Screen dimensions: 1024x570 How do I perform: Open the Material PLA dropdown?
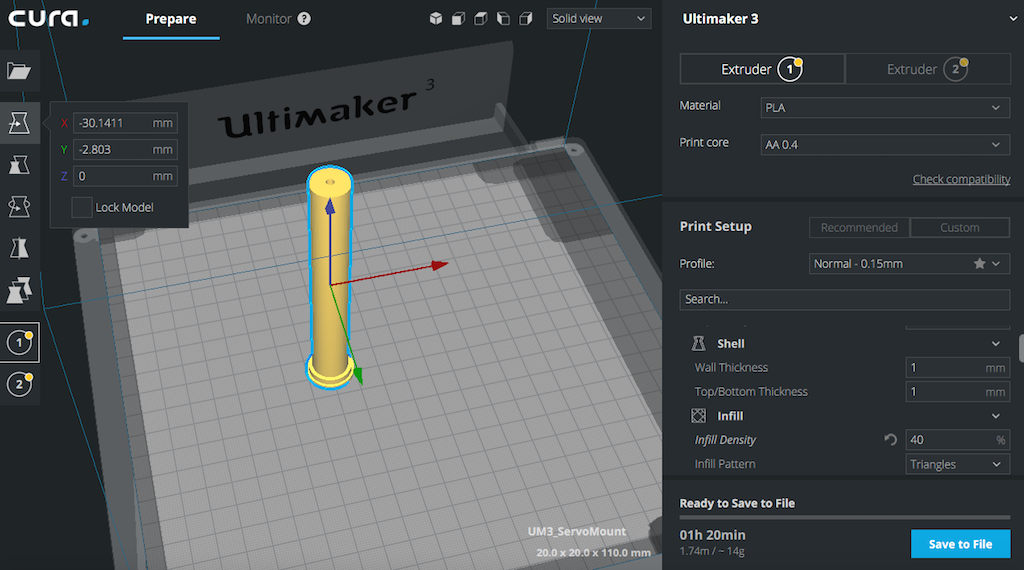(x=885, y=108)
